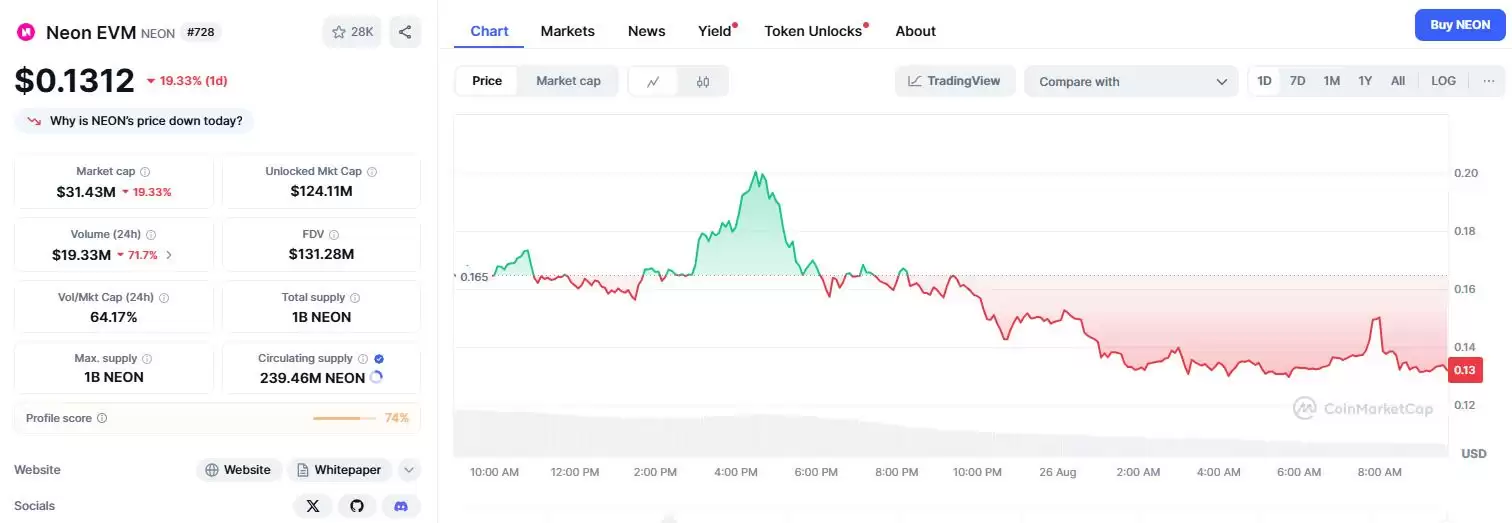Switch to the Token Unlocks tab
Image resolution: width=1512 pixels, height=523 pixels.
813,31
